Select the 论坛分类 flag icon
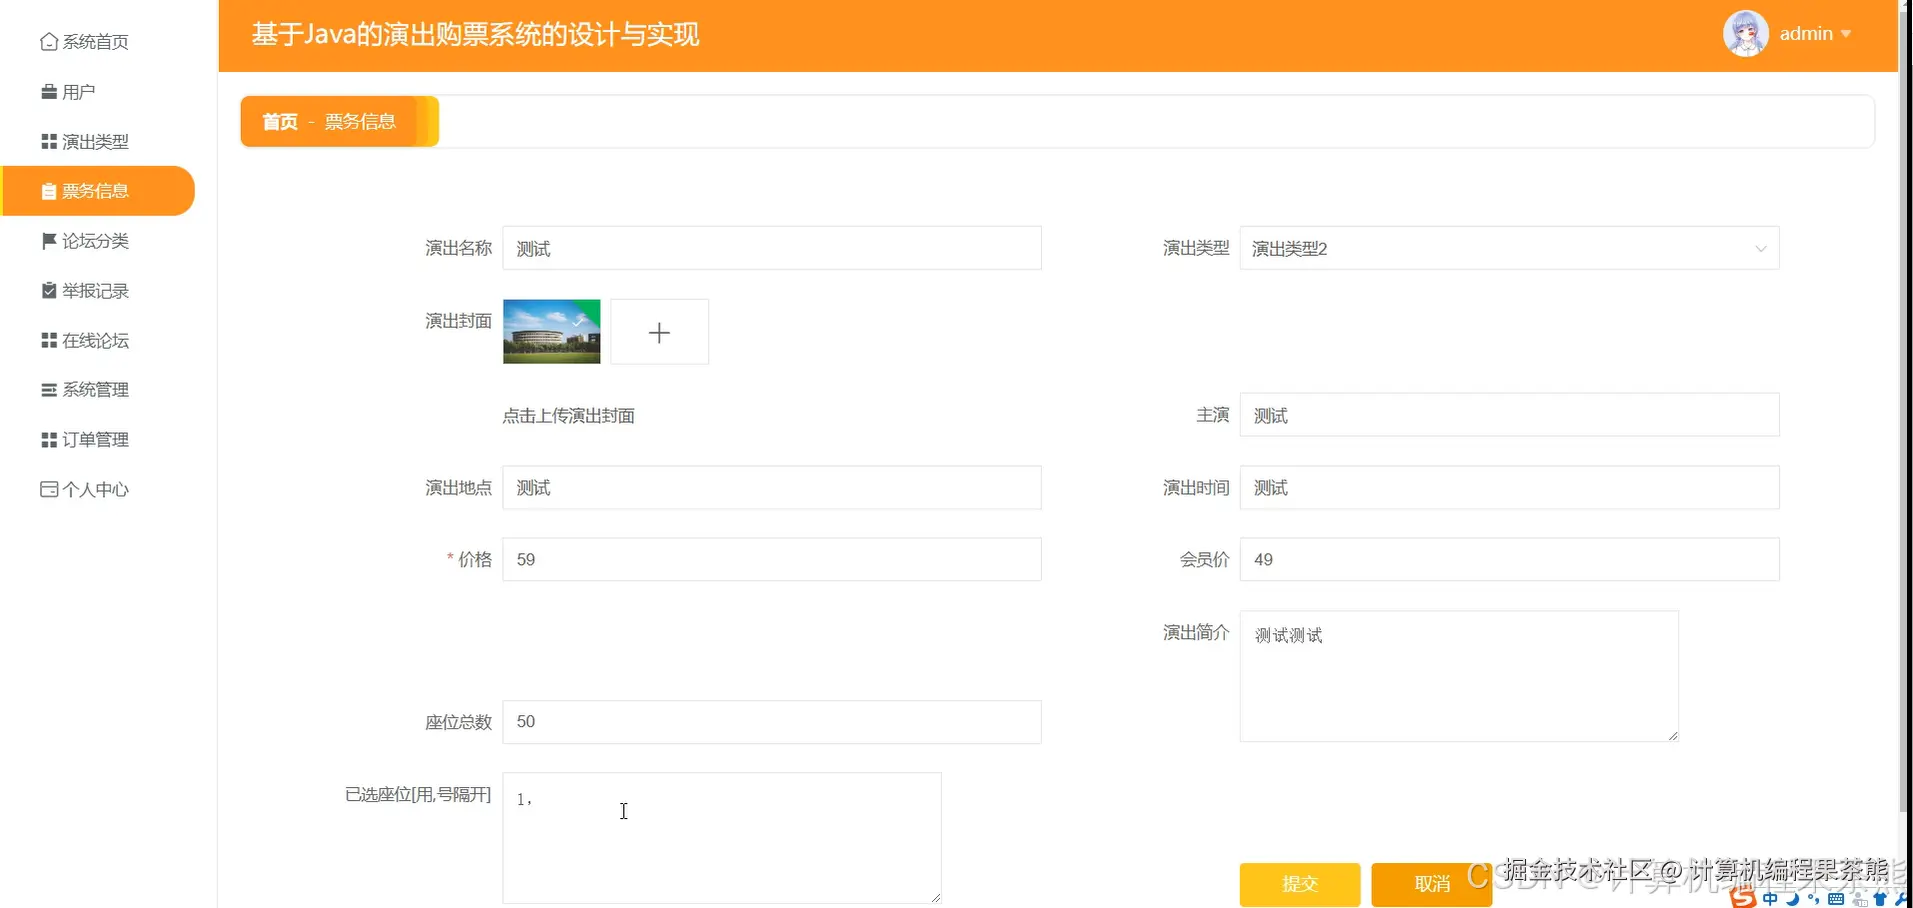 49,241
